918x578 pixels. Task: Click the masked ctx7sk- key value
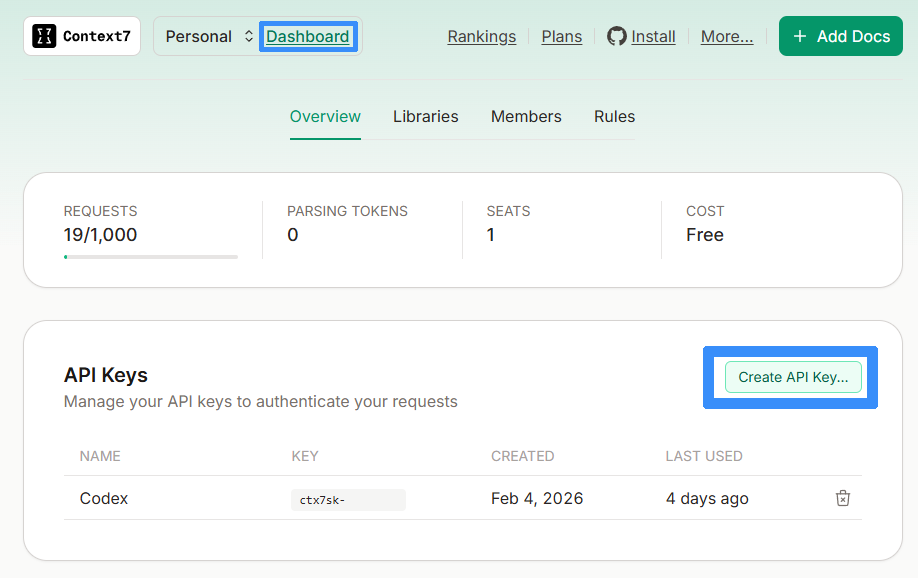(347, 499)
